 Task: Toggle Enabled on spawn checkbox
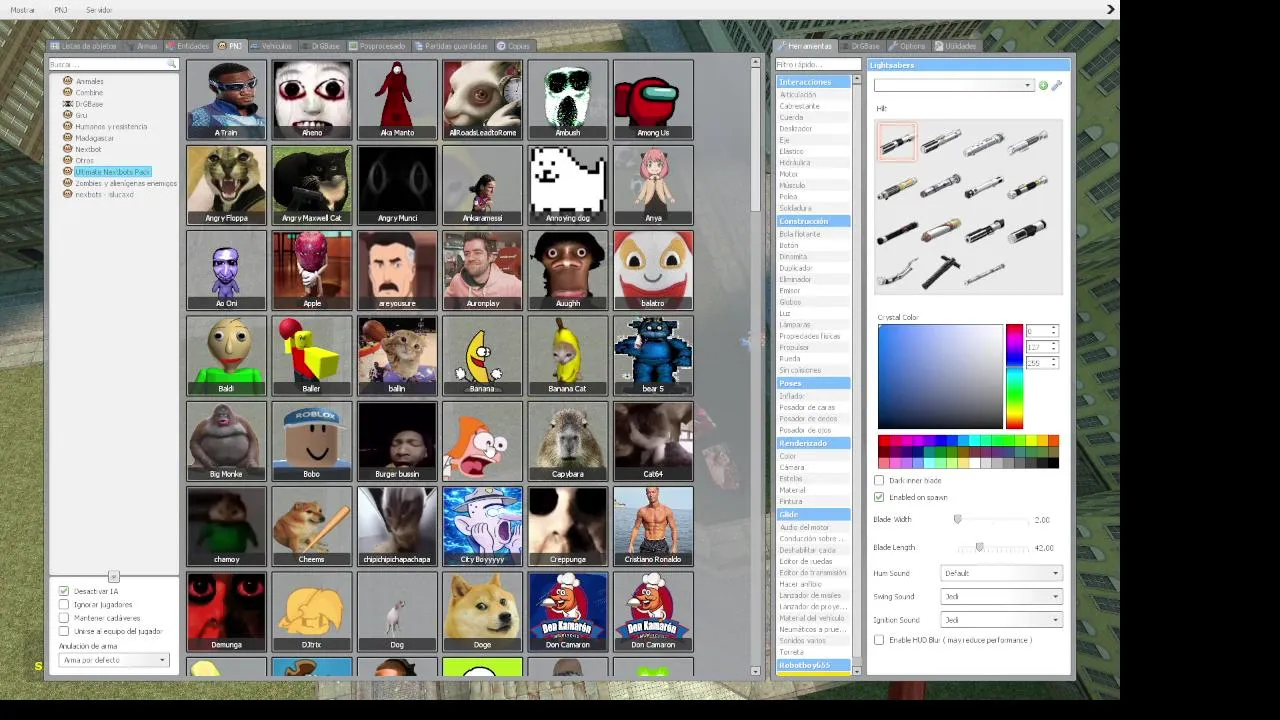[x=879, y=497]
